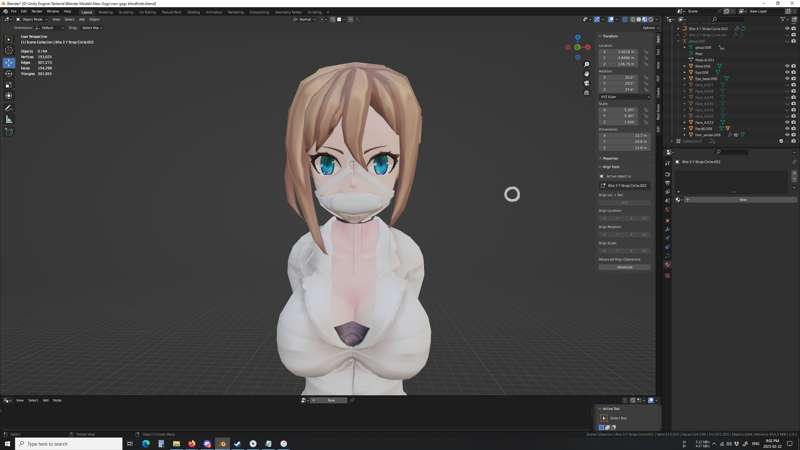Open the File menu
This screenshot has width=800, height=450.
tap(14, 11)
